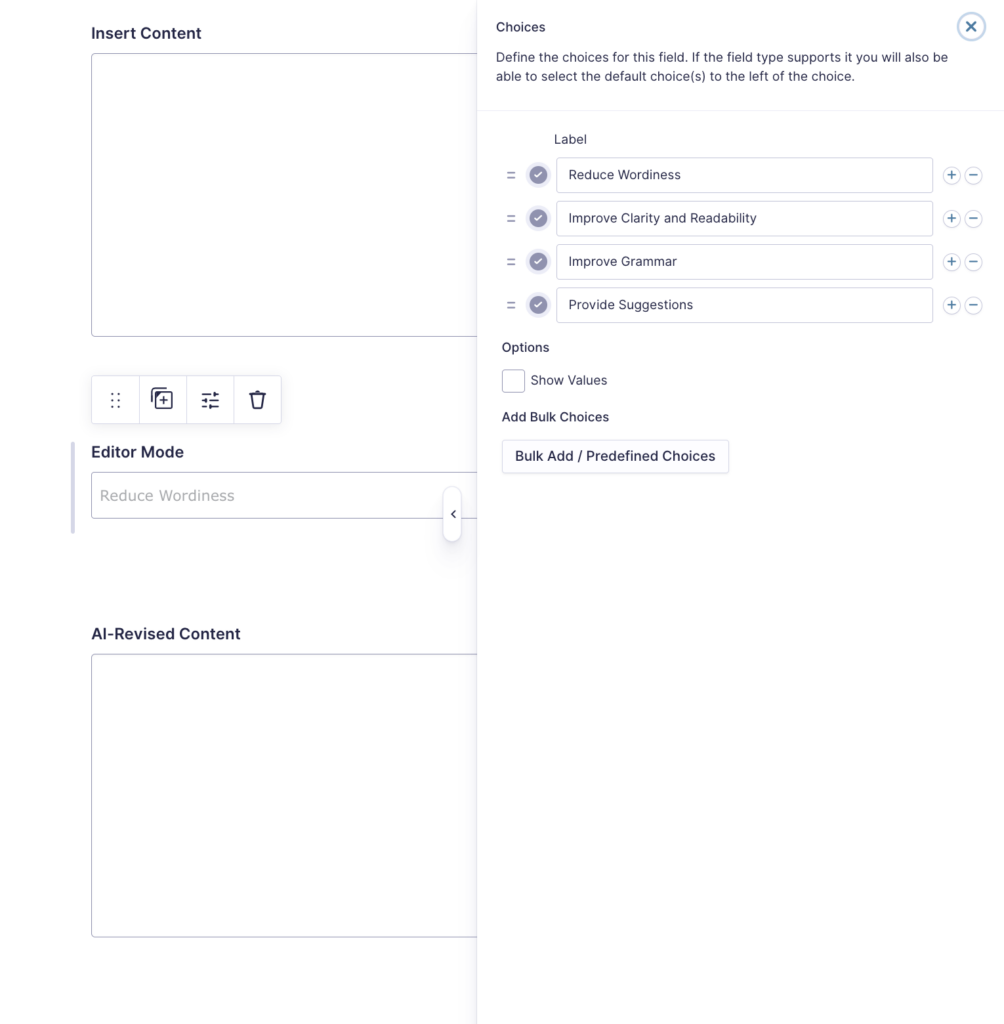Close the Choices panel
This screenshot has height=1024, width=1004.
(x=971, y=26)
